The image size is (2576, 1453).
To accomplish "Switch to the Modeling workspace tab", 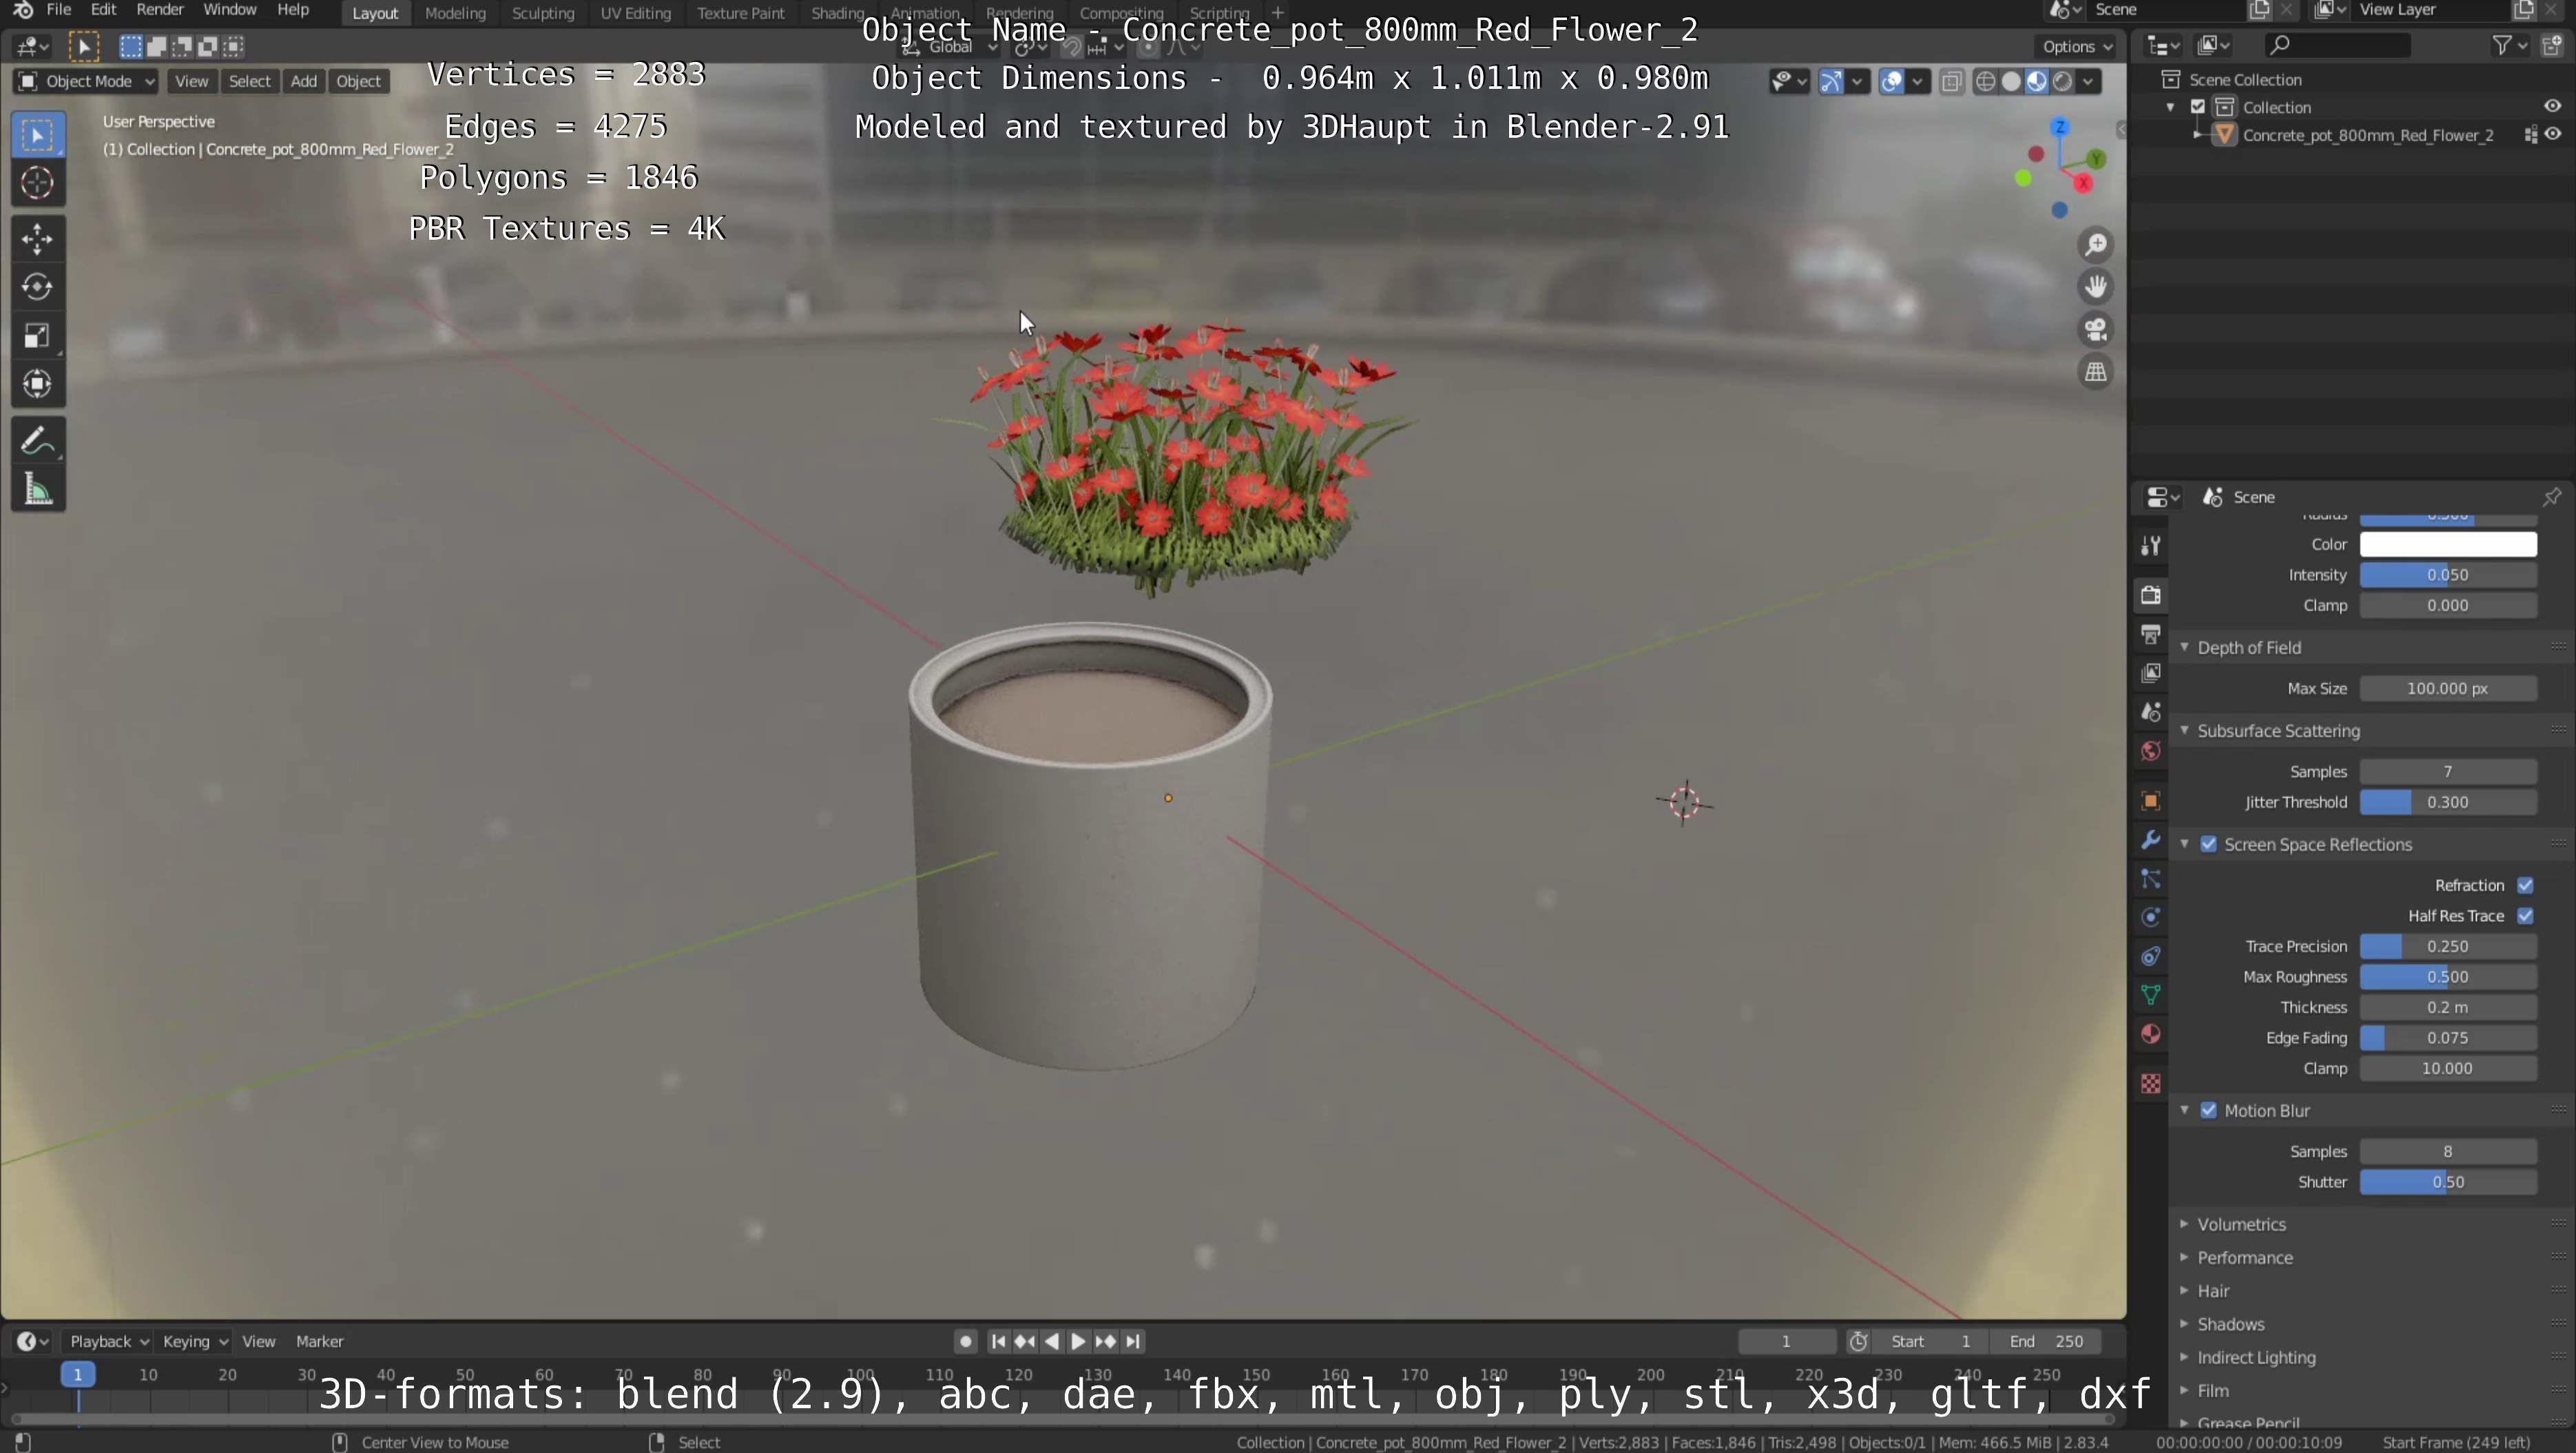I will (x=455, y=13).
